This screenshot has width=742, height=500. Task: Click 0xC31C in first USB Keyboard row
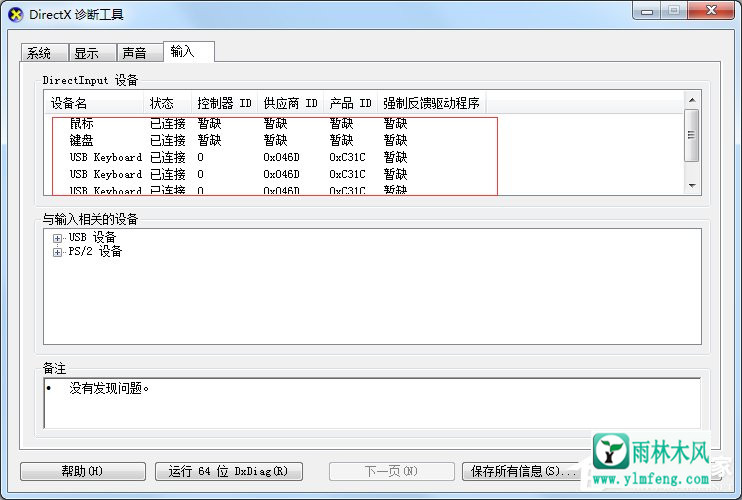(347, 158)
